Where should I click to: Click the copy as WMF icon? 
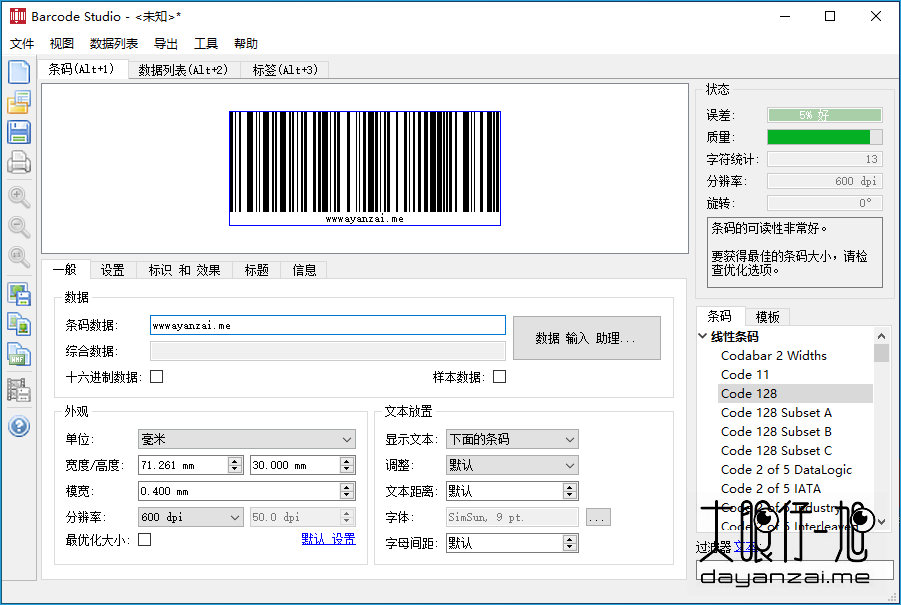pyautogui.click(x=19, y=354)
